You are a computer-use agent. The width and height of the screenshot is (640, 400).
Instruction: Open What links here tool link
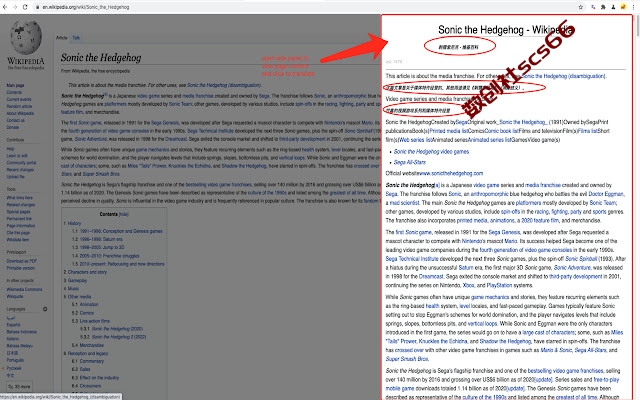tap(20, 198)
